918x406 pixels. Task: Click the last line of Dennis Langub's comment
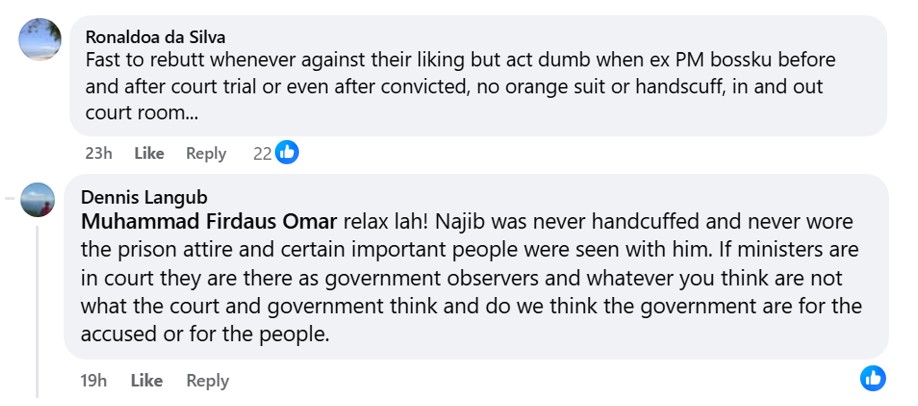(x=205, y=334)
